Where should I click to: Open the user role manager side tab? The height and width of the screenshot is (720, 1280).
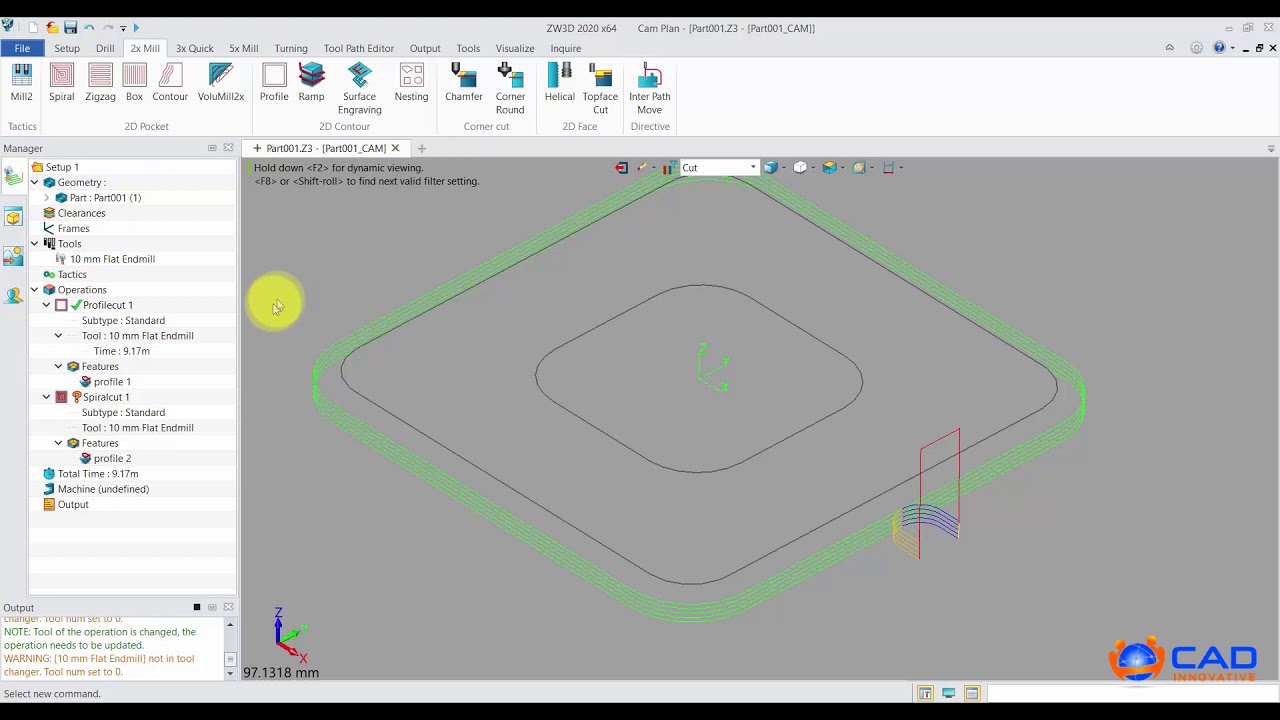click(x=13, y=295)
